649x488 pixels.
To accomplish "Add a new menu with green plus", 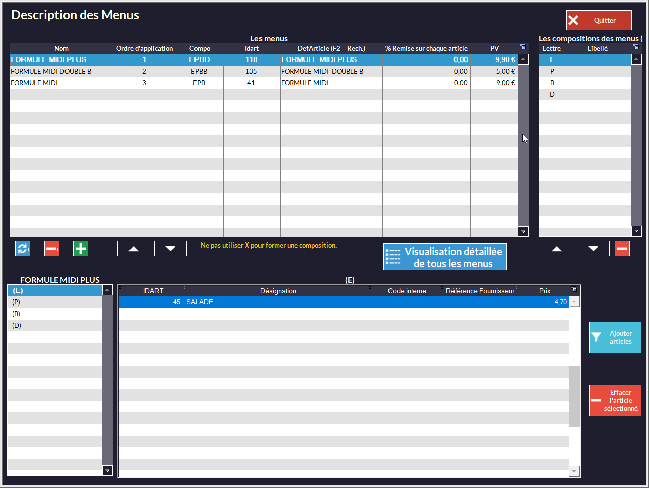I will (x=81, y=248).
